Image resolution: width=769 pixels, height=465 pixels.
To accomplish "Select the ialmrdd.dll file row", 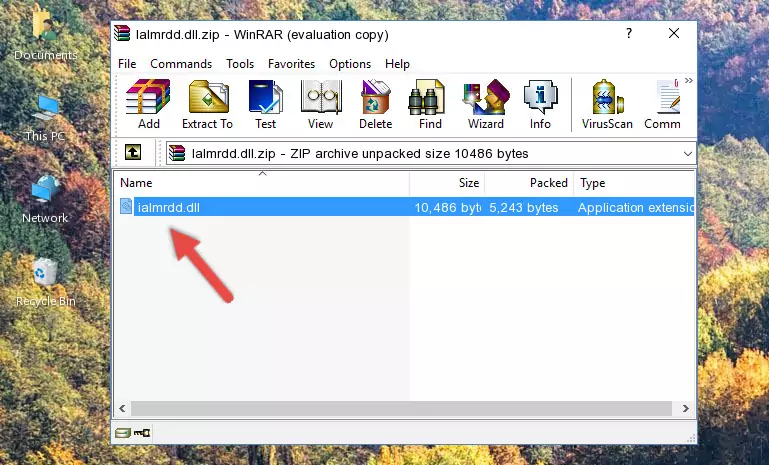I will coord(406,207).
